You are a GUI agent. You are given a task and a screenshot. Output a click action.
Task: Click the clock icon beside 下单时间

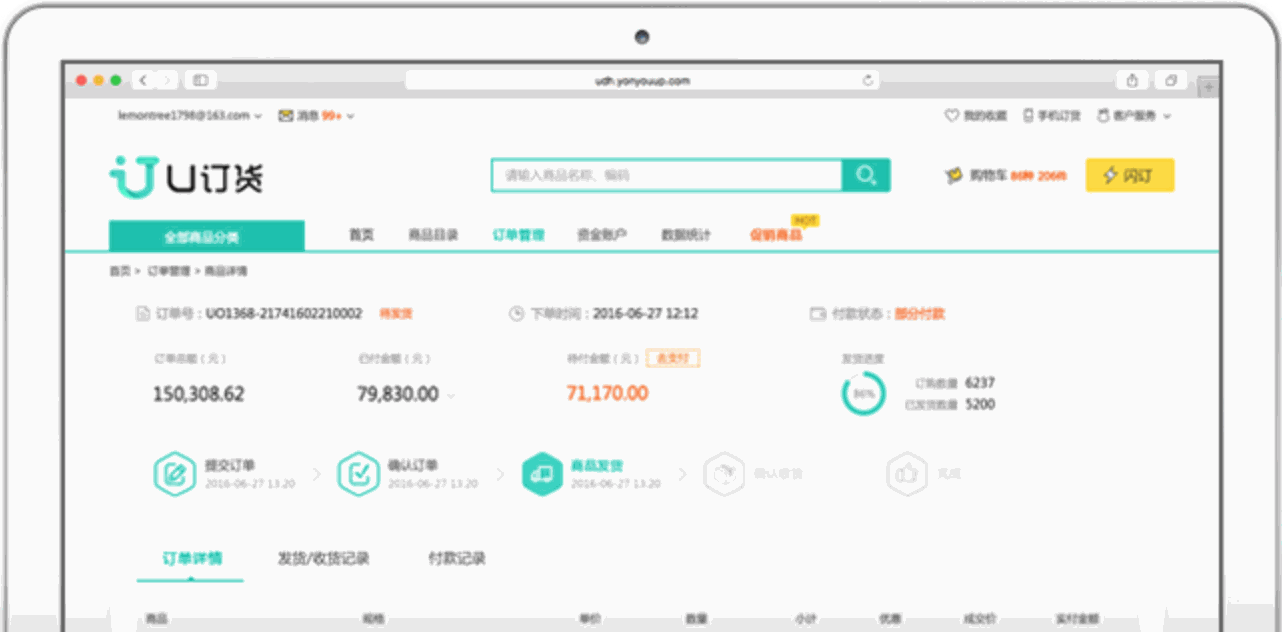coord(517,314)
